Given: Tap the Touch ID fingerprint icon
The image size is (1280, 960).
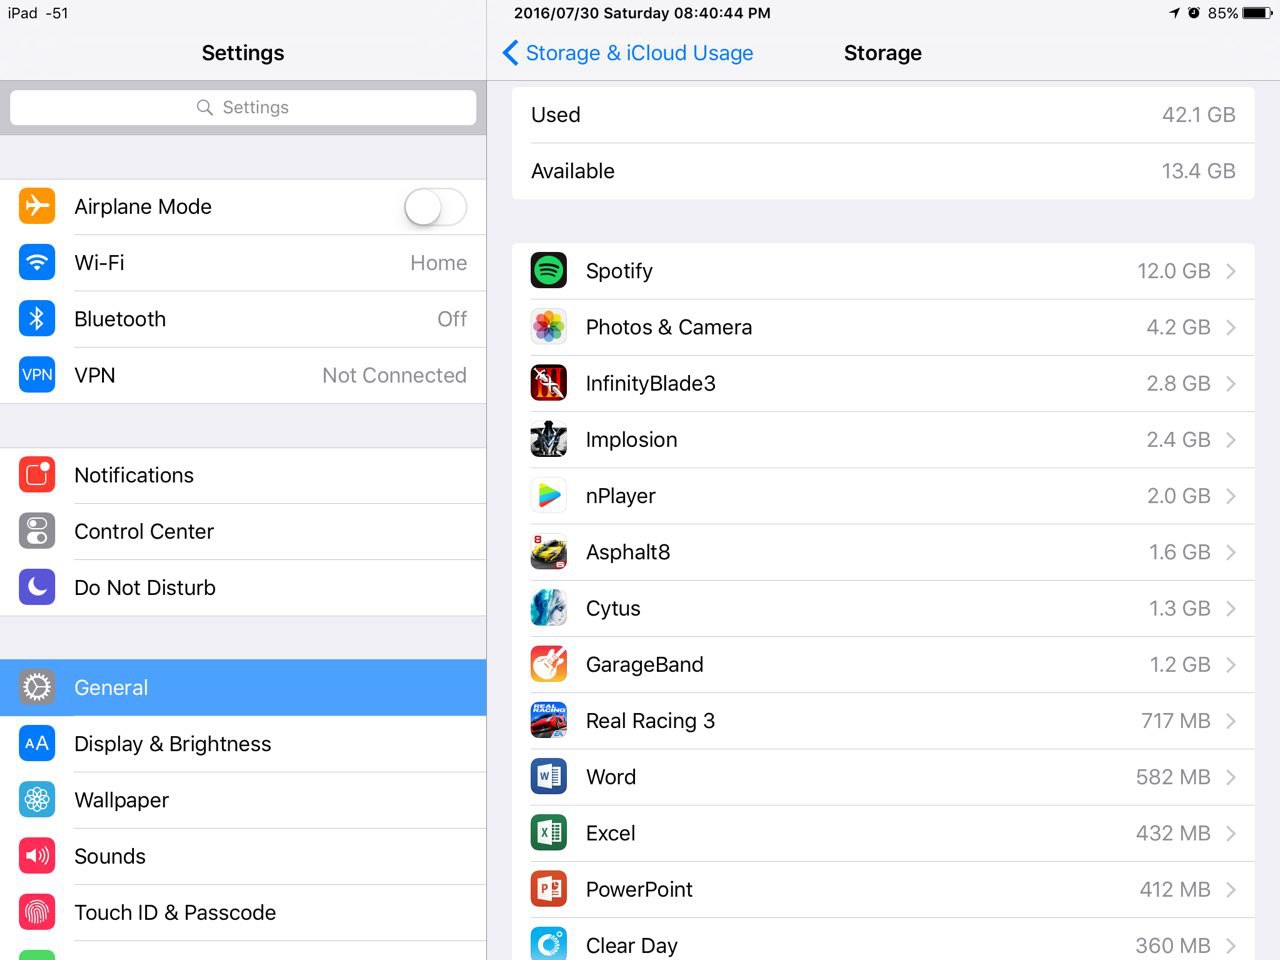Looking at the screenshot, I should coord(37,912).
